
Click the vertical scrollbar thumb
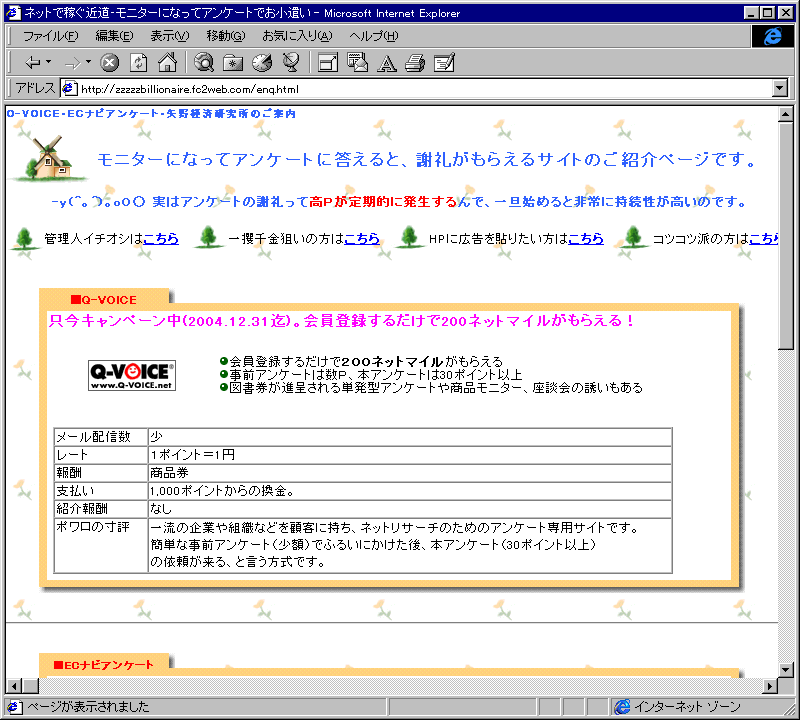pos(786,236)
